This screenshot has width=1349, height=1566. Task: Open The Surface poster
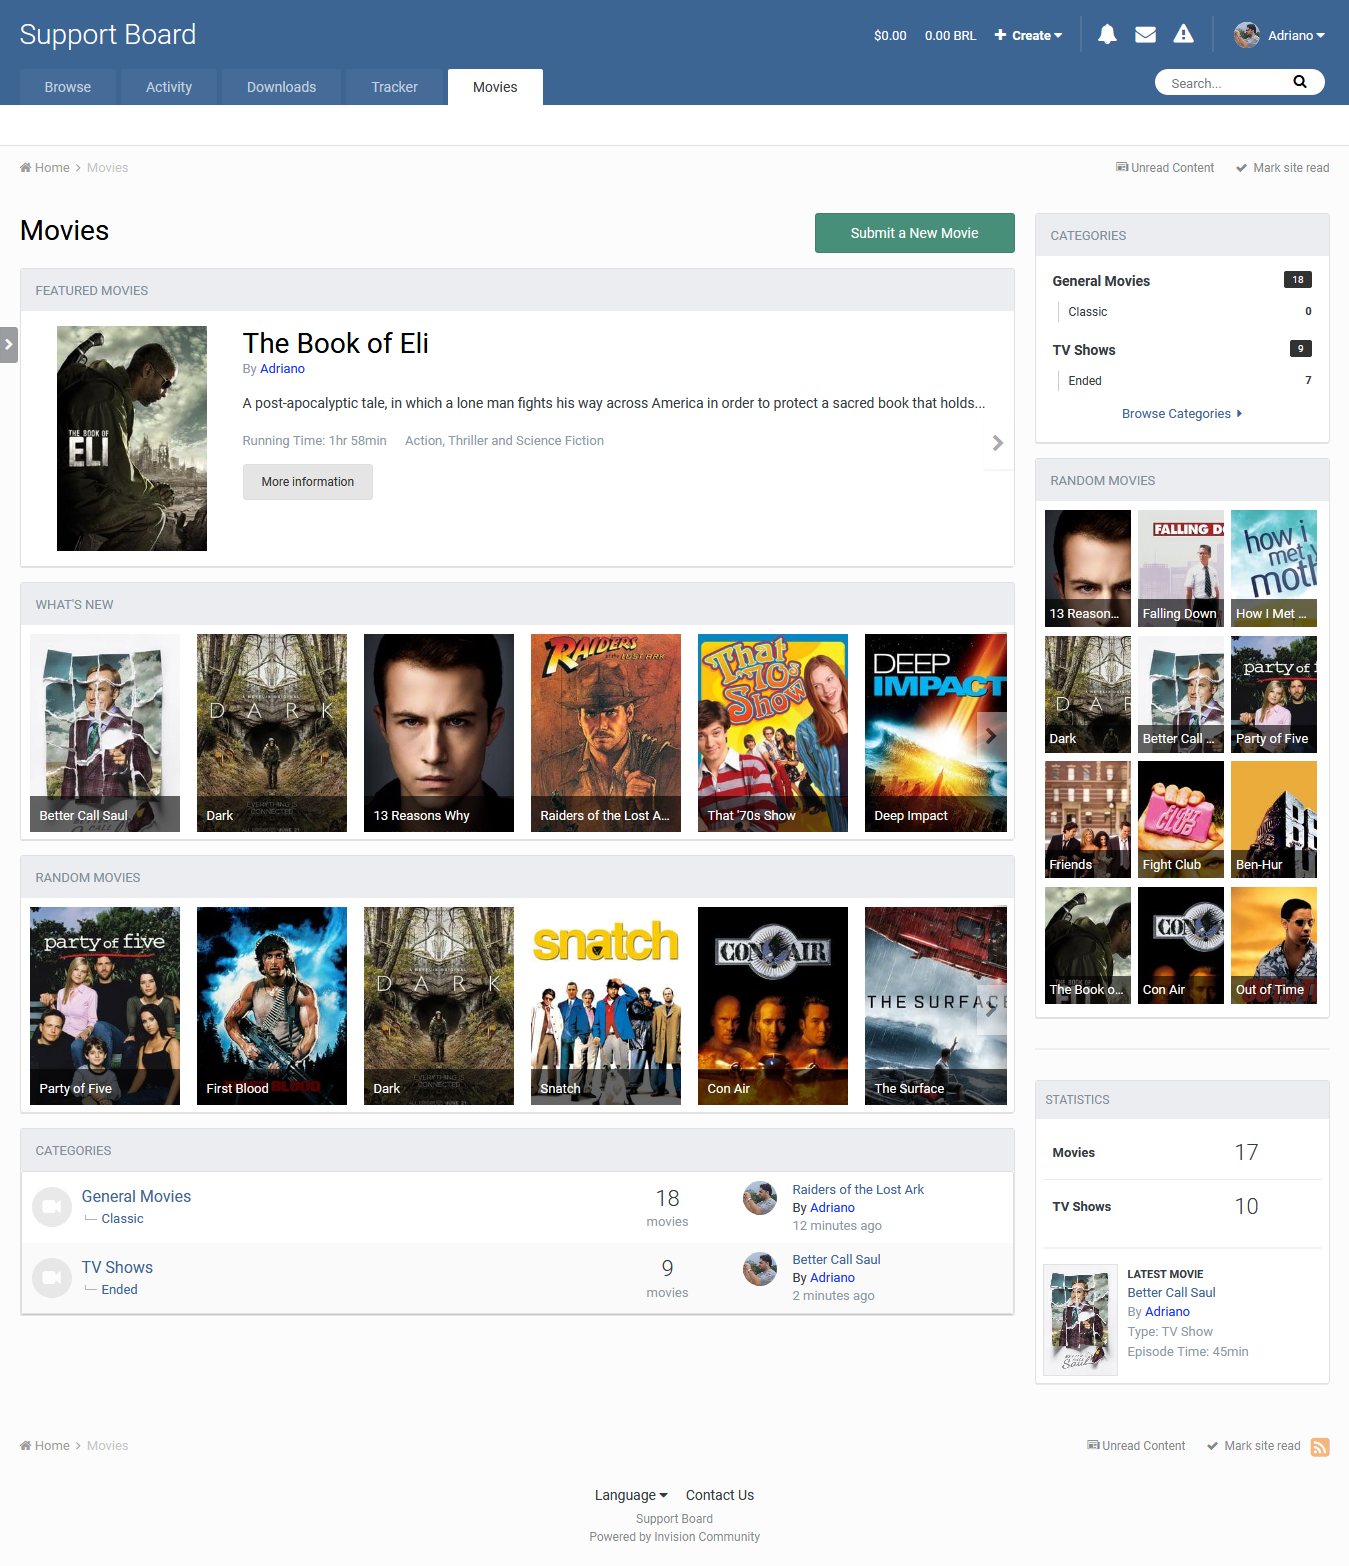coord(936,1006)
